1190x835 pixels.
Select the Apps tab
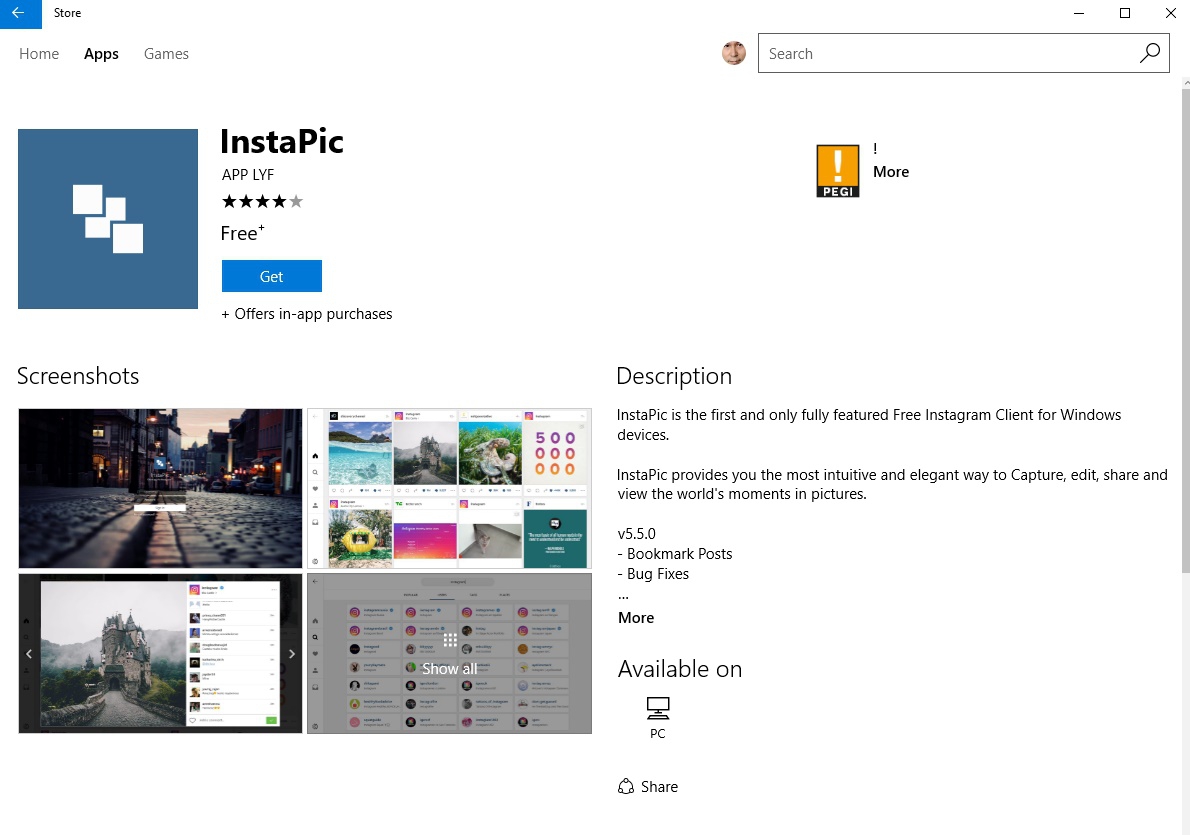pos(101,54)
